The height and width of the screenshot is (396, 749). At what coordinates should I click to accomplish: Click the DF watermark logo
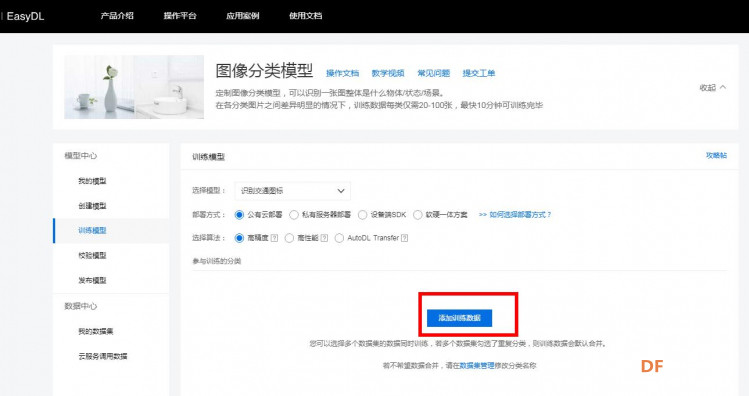652,366
